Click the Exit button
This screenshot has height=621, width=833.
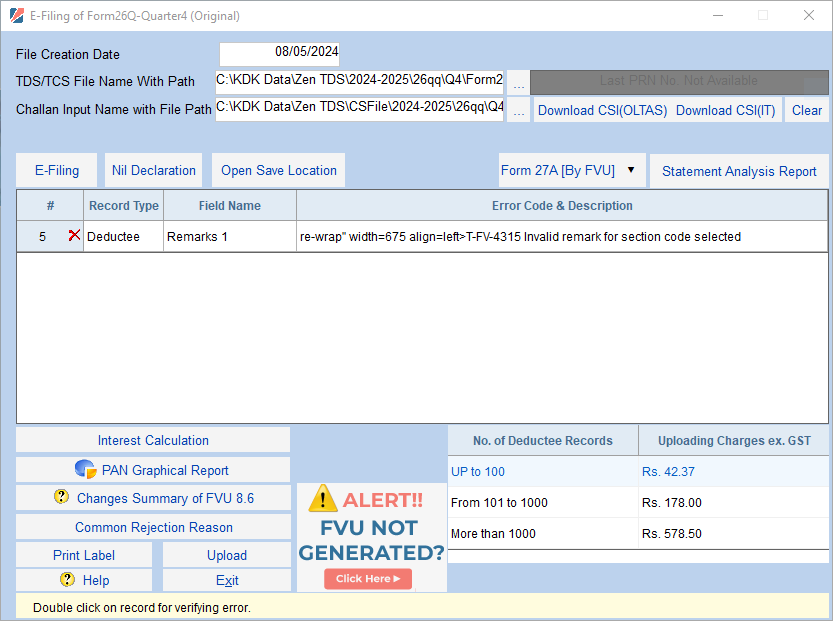point(227,580)
